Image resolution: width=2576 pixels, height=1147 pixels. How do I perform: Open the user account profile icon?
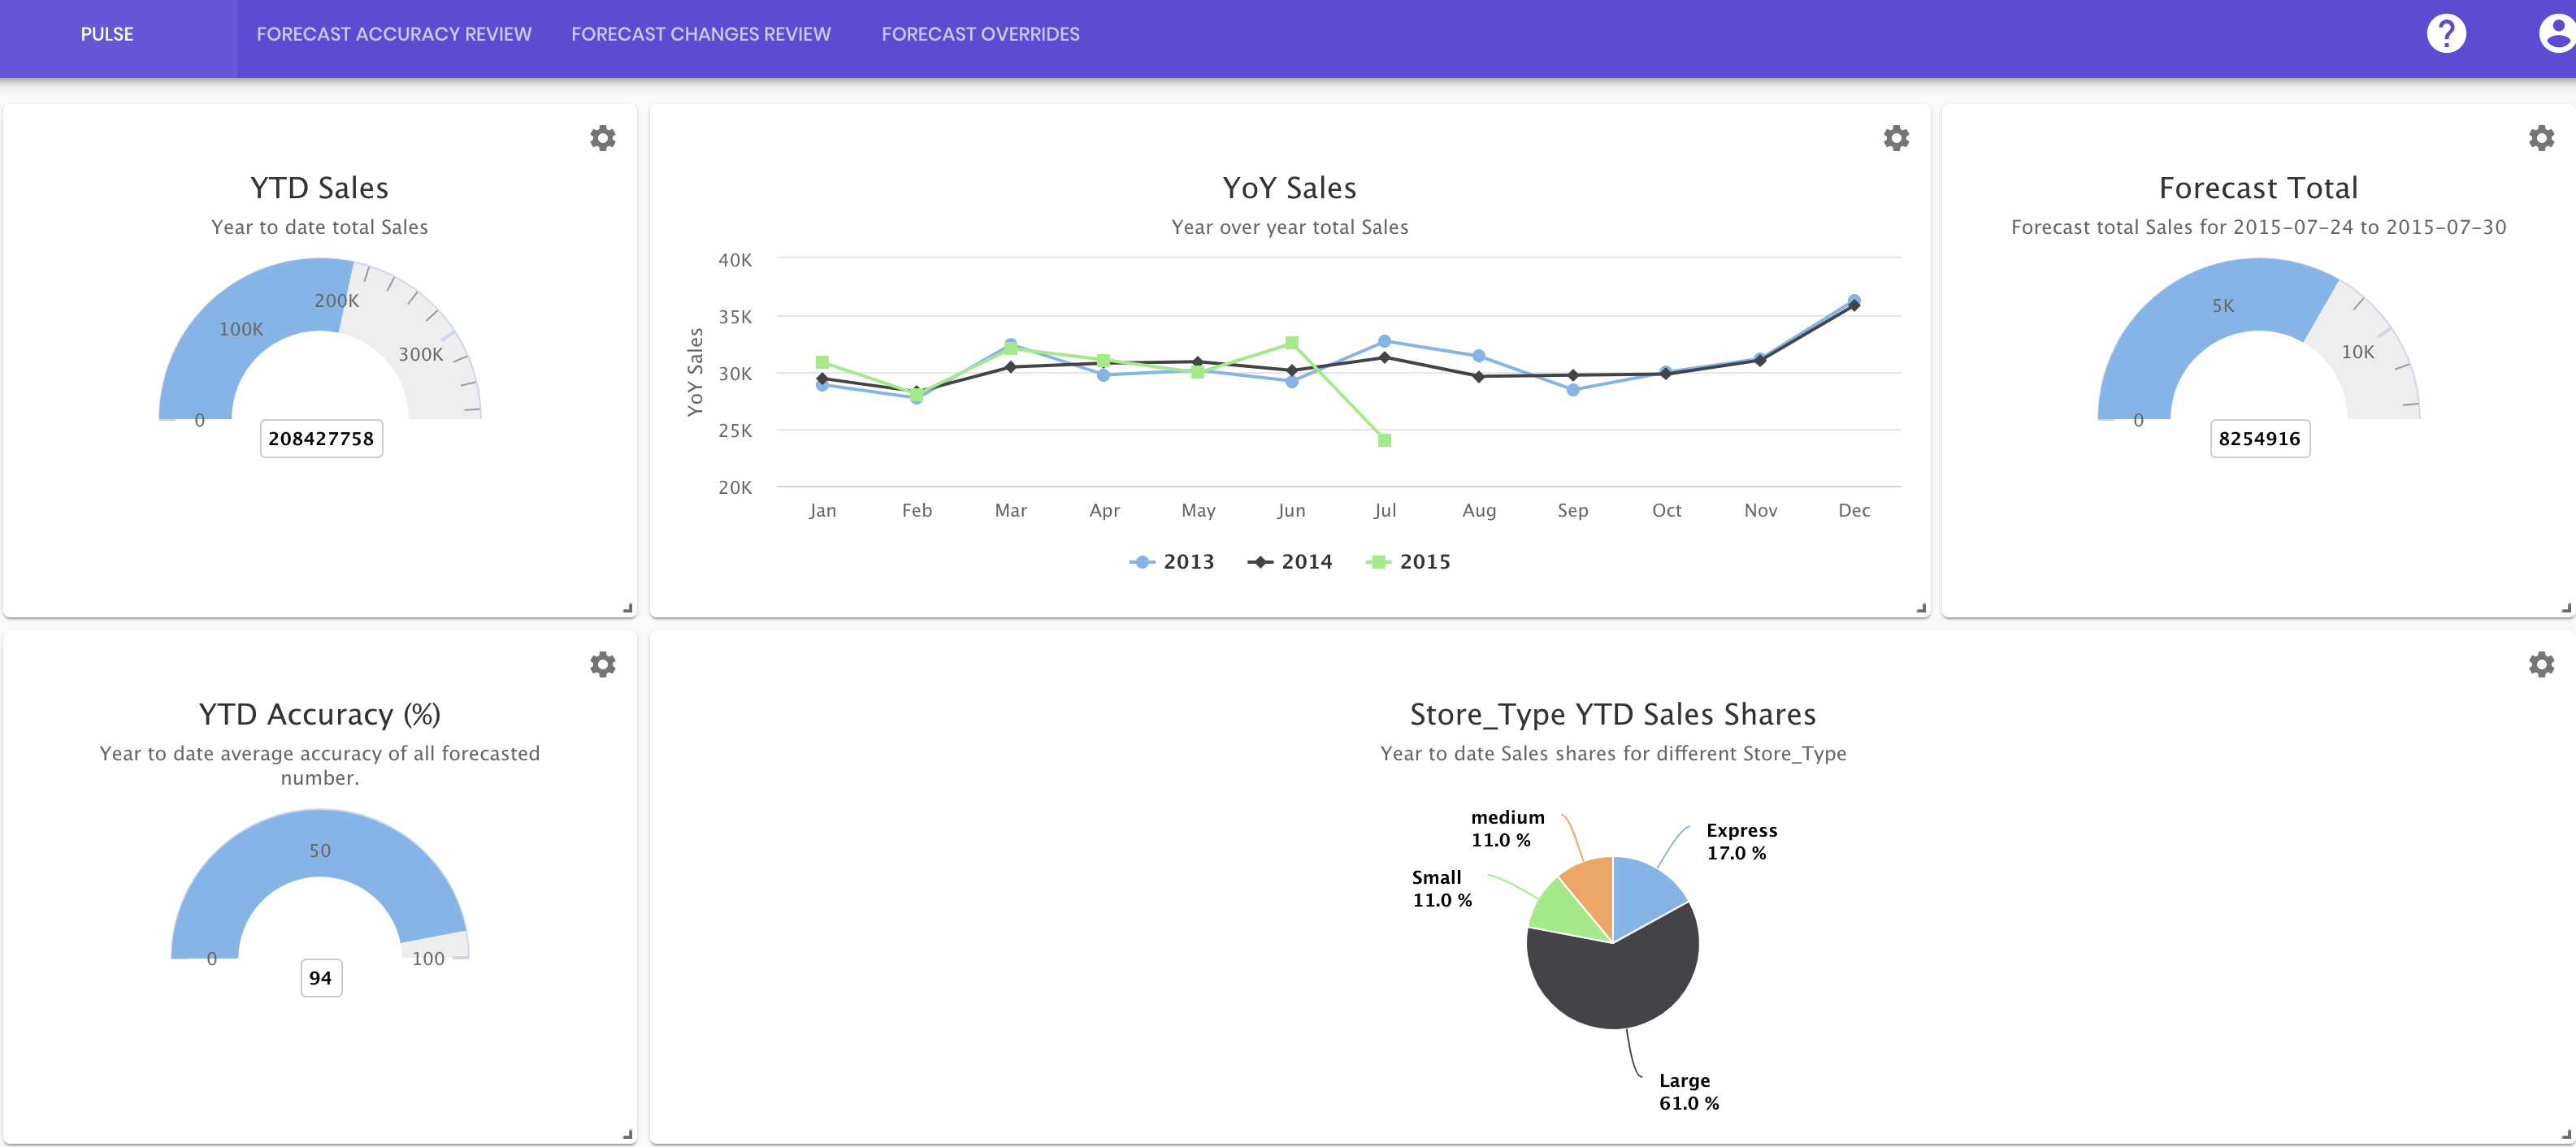(2557, 34)
